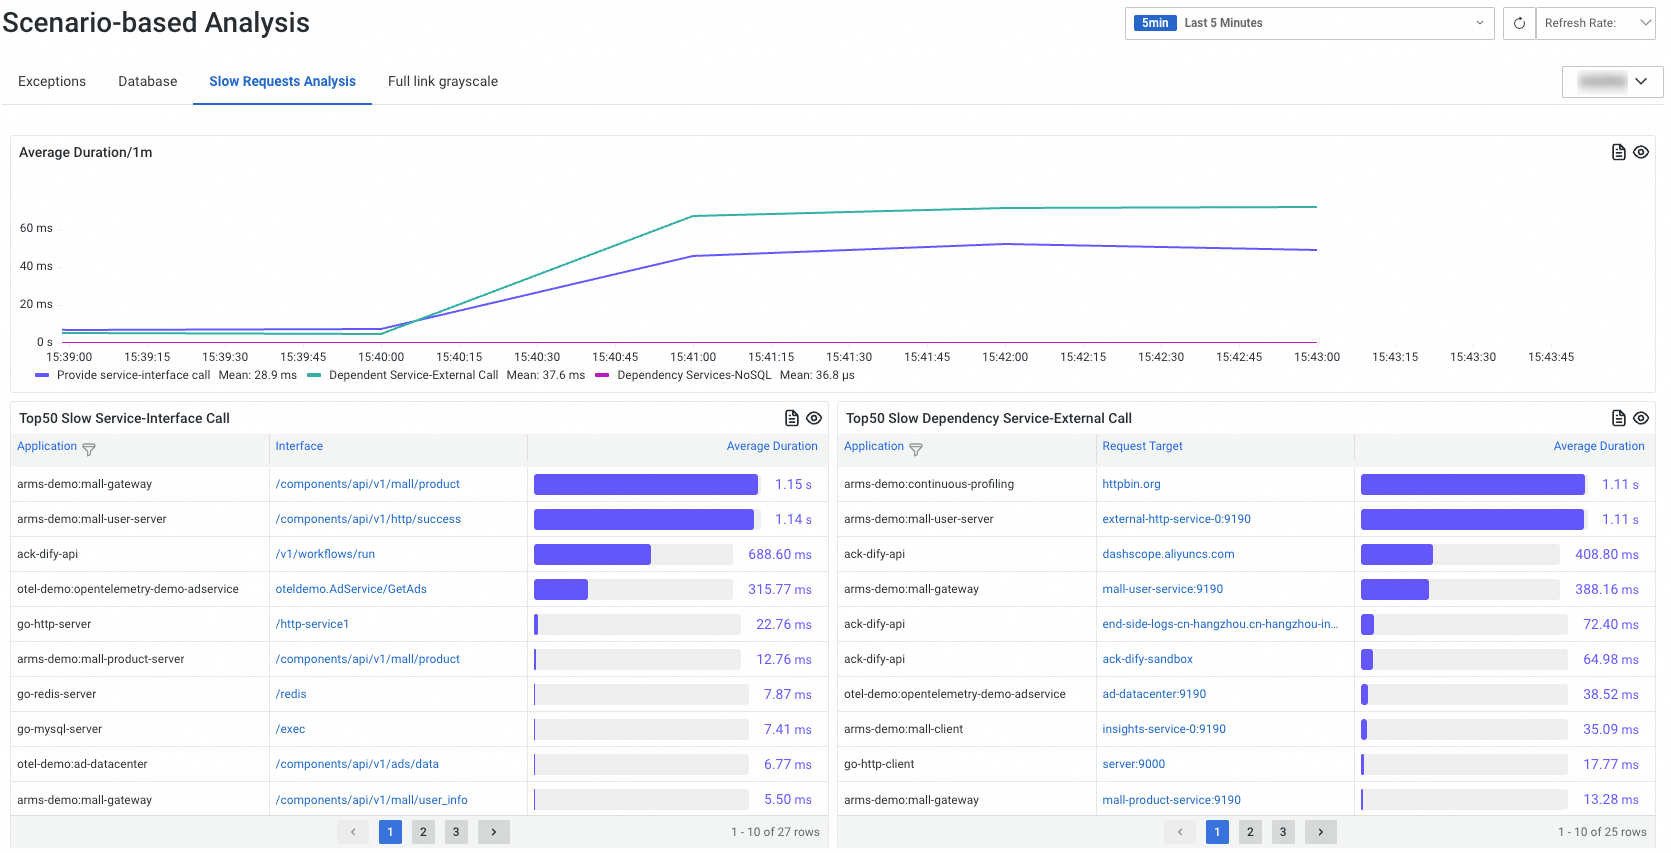Go to page 2 of Service-Interface Call table
Image resolution: width=1671 pixels, height=853 pixels.
click(423, 832)
